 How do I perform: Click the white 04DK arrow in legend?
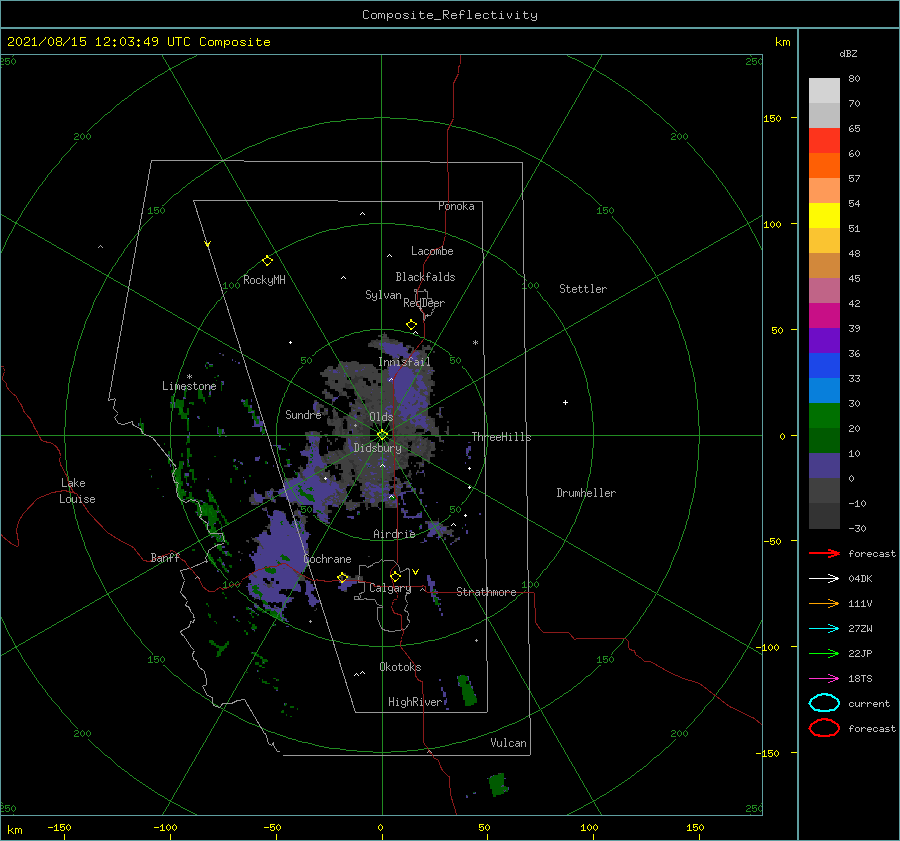(x=824, y=579)
